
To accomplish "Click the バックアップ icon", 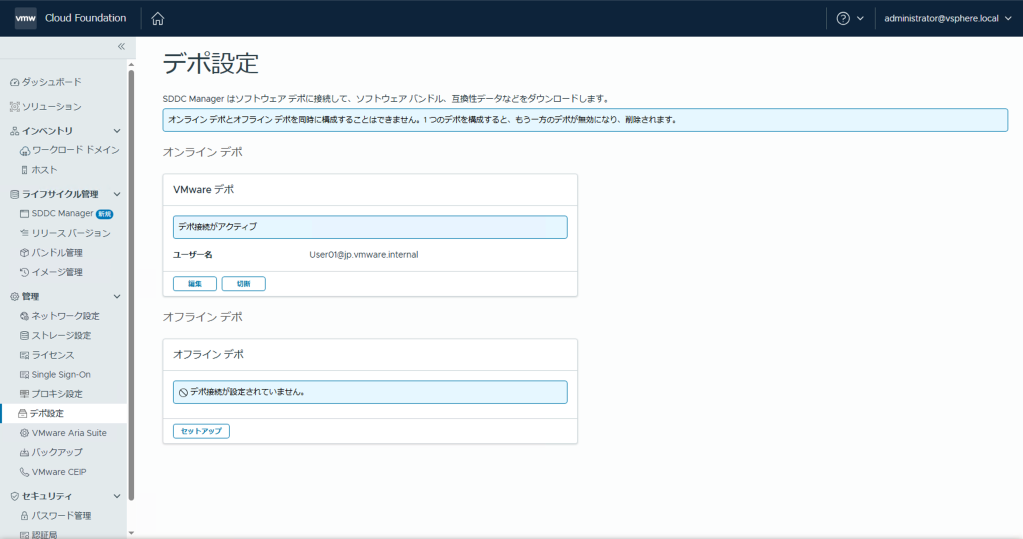I will 24,452.
